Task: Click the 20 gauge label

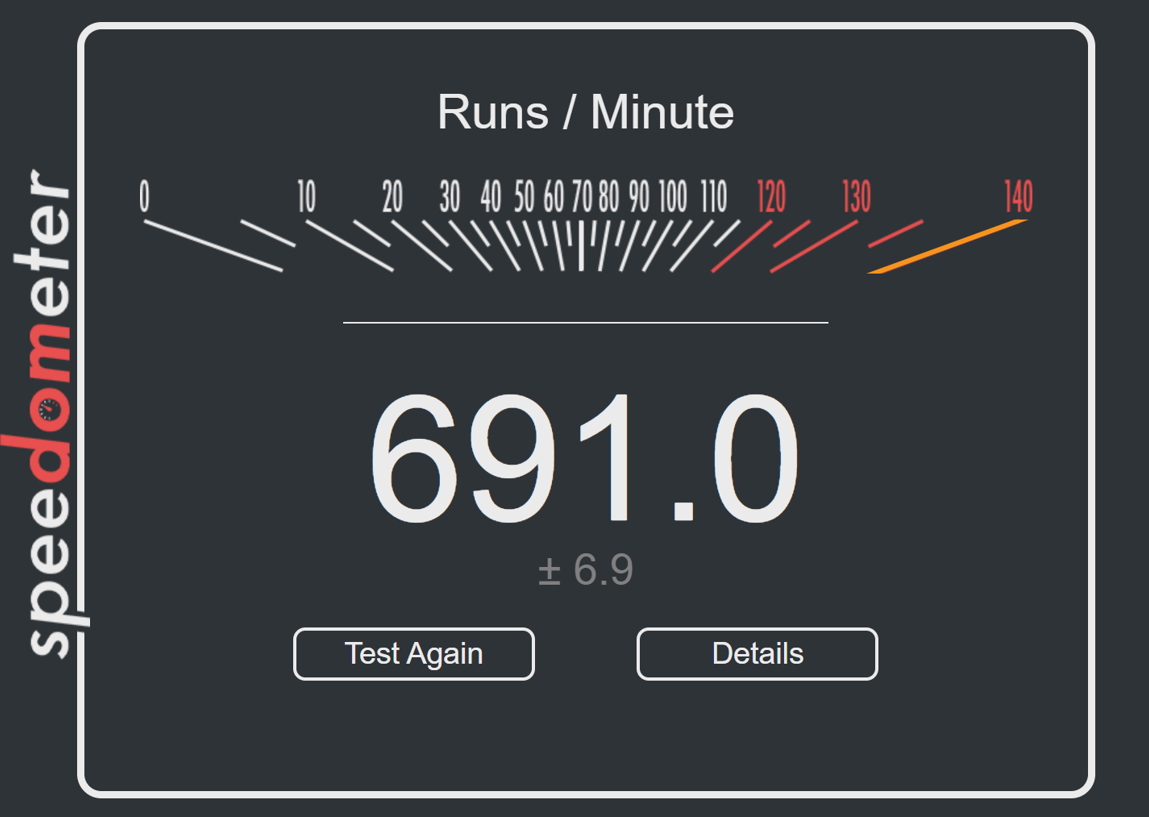Action: [x=392, y=196]
